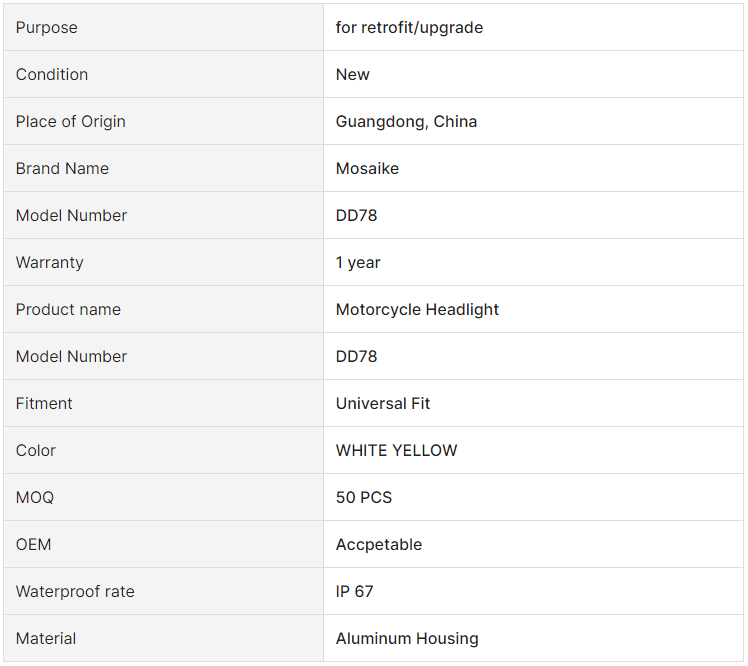Select the 'Mosaike' brand value
The height and width of the screenshot is (666, 748).
click(x=367, y=168)
